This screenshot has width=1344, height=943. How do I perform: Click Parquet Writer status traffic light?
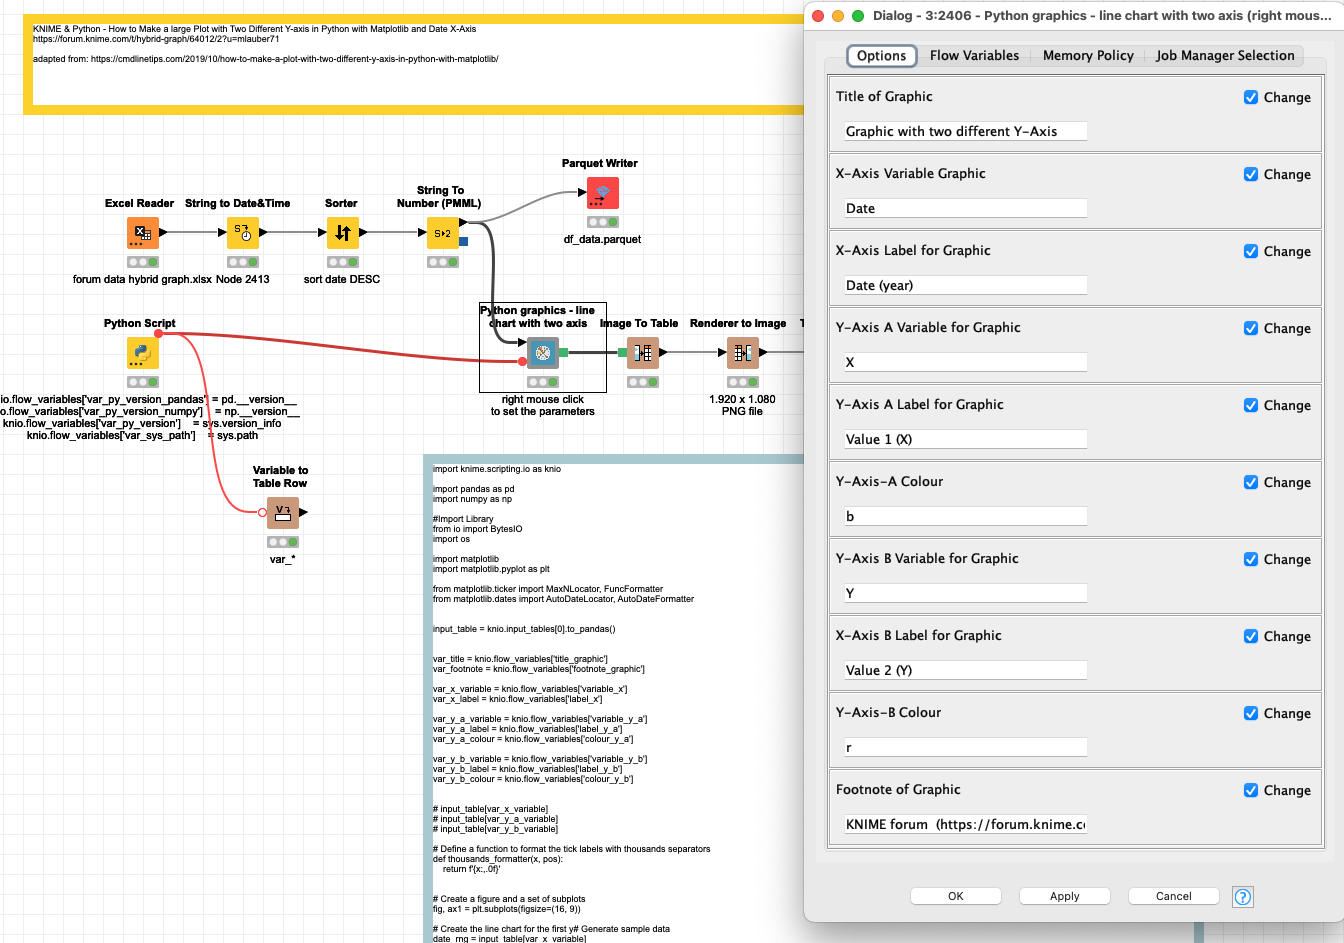602,222
